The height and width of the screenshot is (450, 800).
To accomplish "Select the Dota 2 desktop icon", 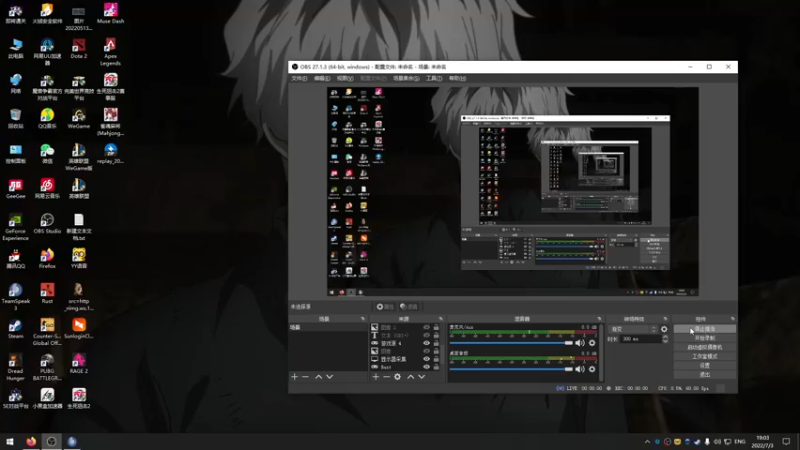I will [x=79, y=48].
